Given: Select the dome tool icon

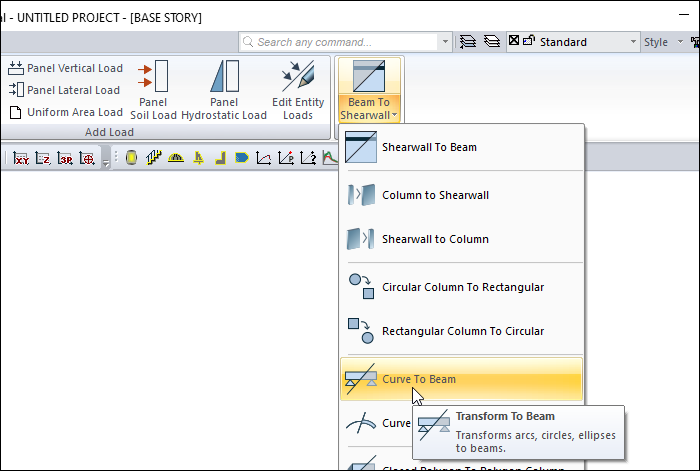Looking at the screenshot, I should point(176,158).
